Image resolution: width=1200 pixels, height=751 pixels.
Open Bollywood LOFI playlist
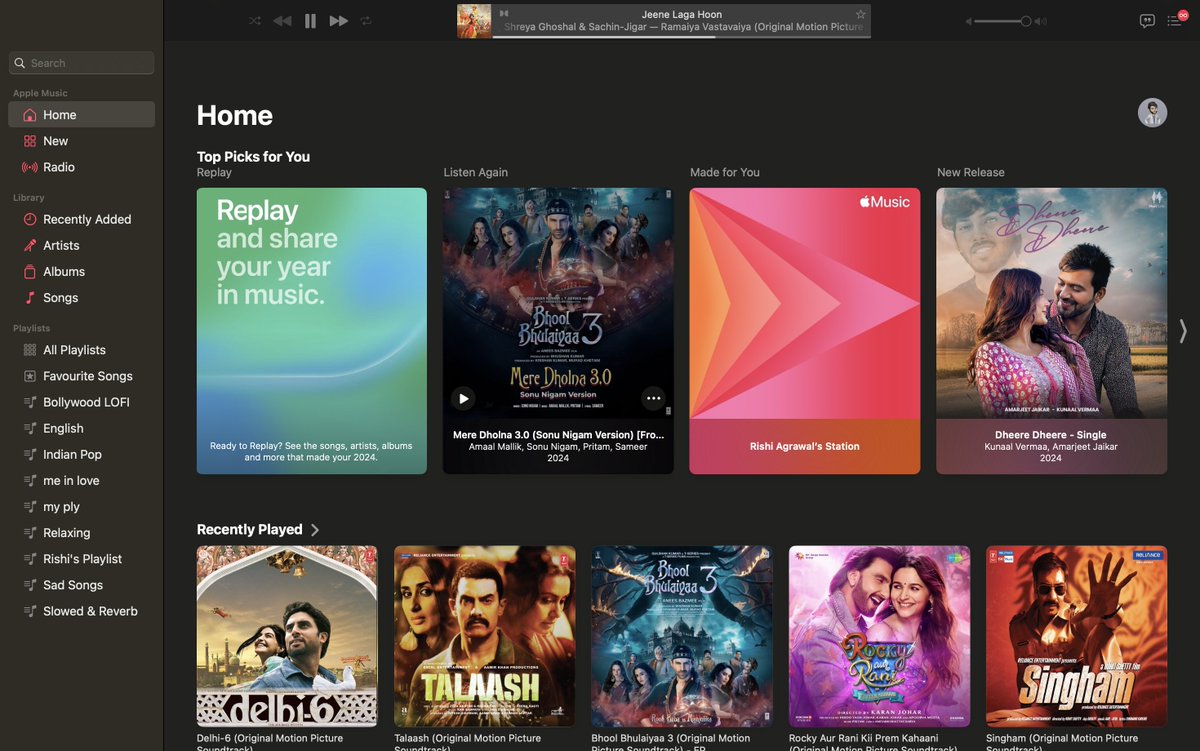click(x=82, y=402)
